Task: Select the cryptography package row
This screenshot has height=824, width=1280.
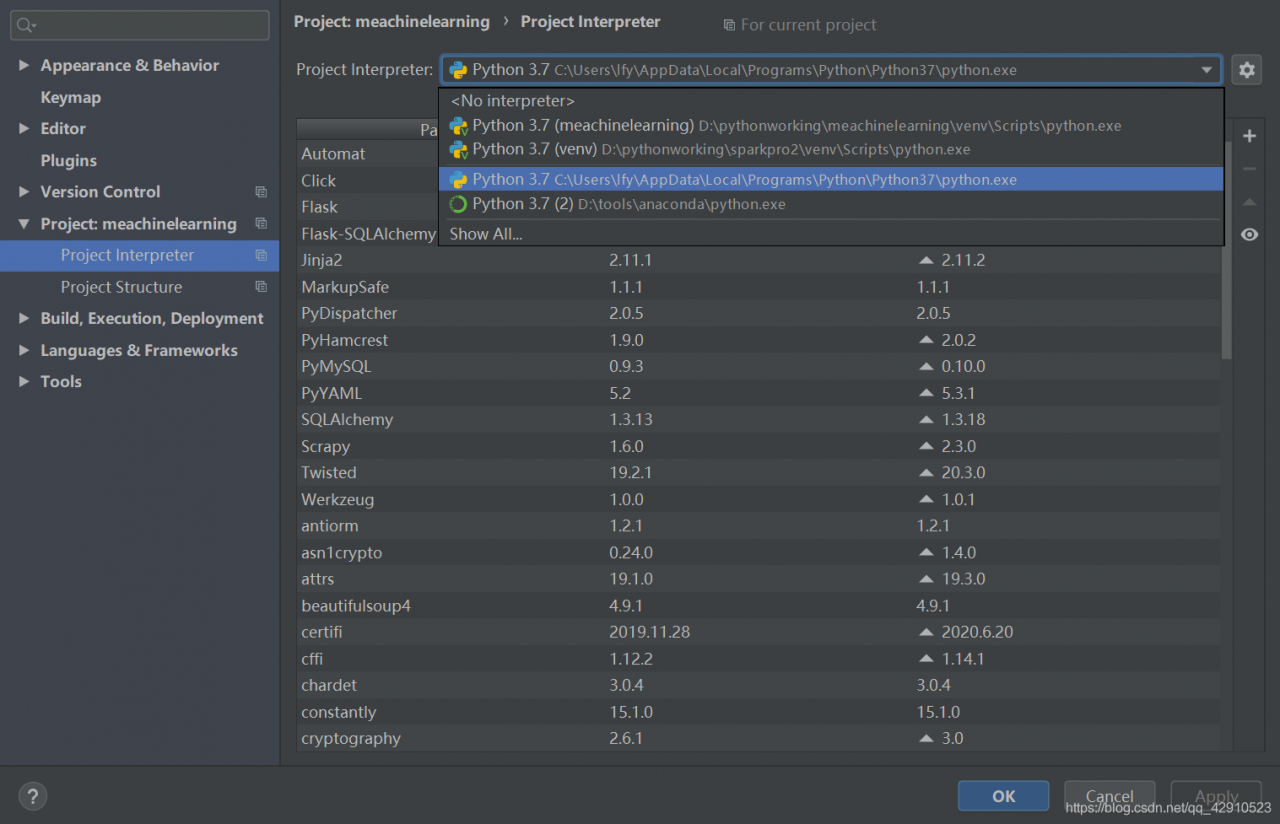Action: [760, 739]
